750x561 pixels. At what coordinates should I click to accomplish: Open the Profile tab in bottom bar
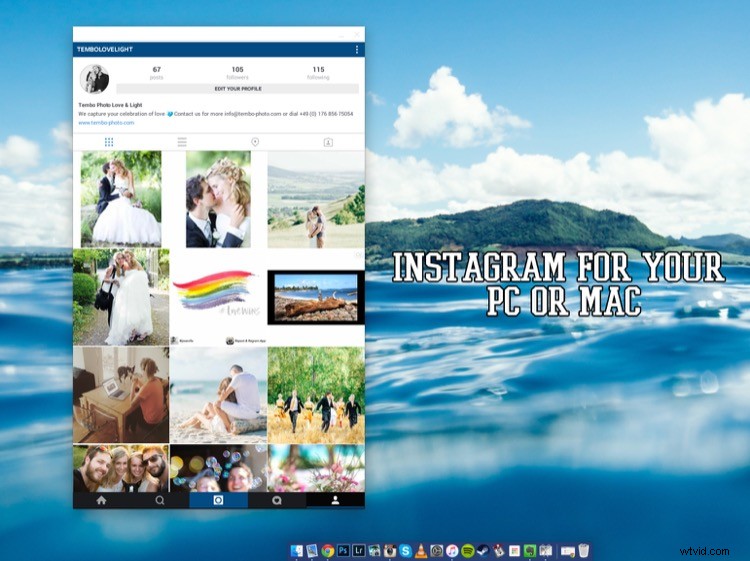pyautogui.click(x=335, y=500)
